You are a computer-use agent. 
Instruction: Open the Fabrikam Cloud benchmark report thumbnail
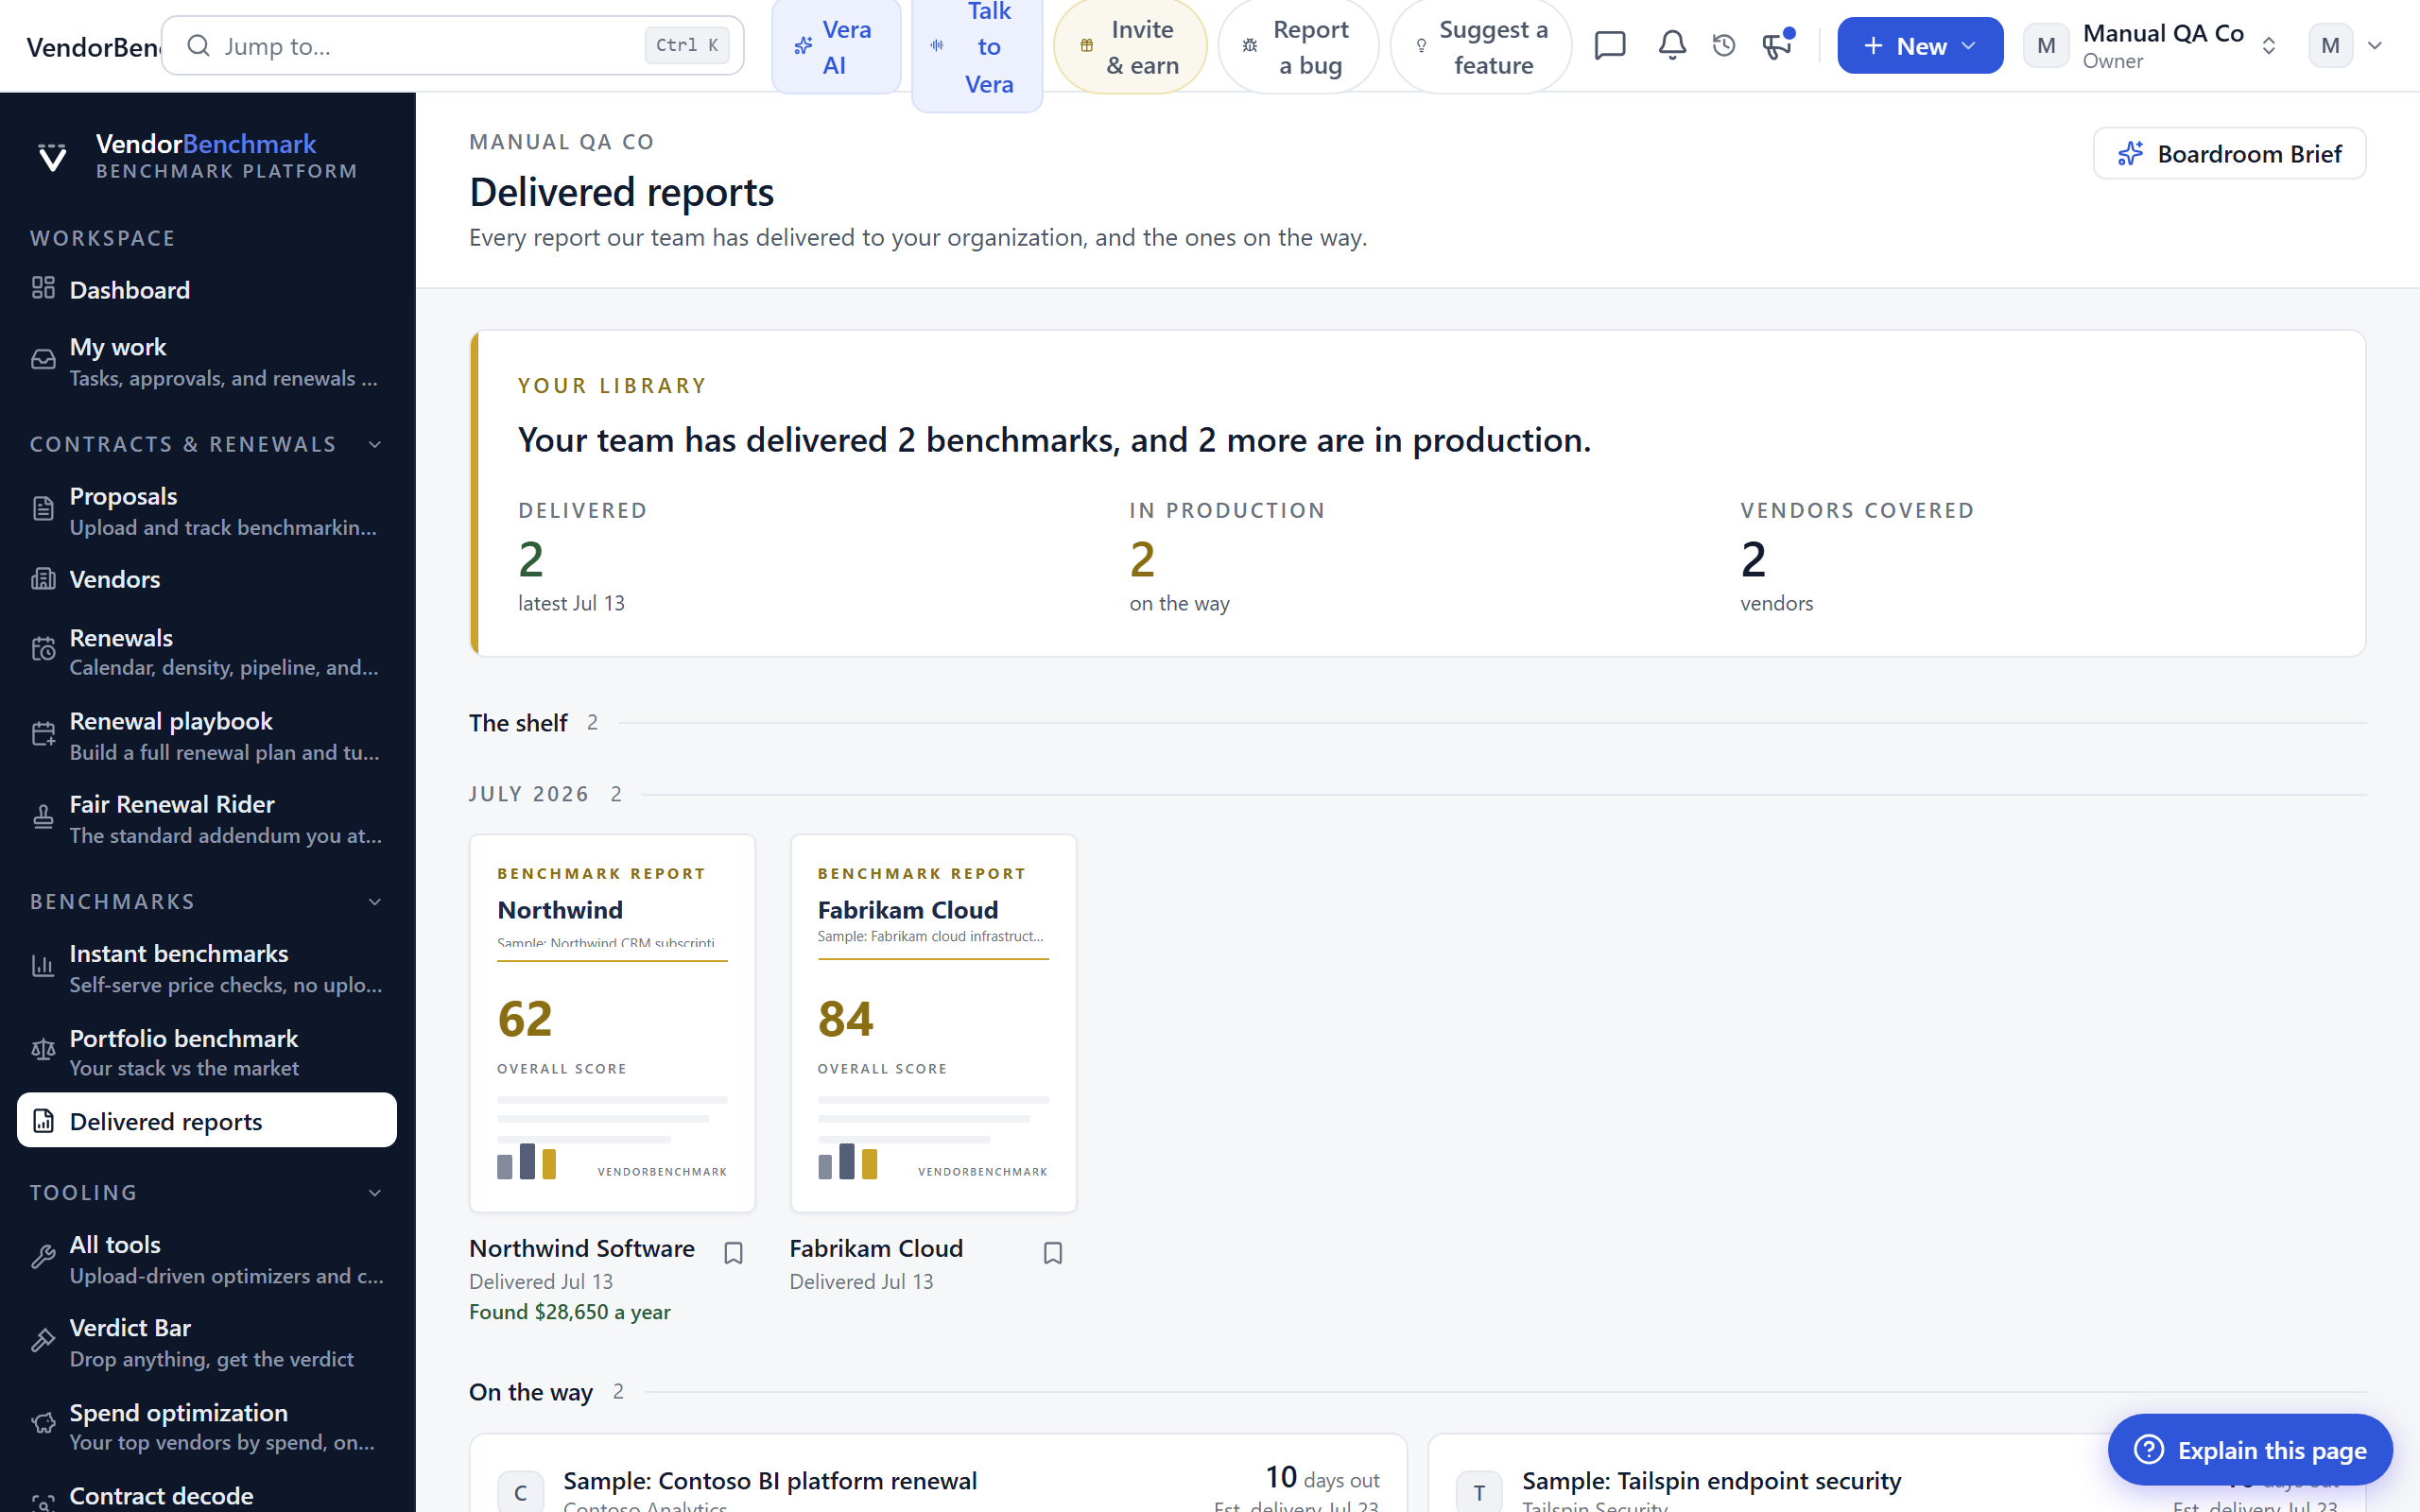coord(933,1023)
